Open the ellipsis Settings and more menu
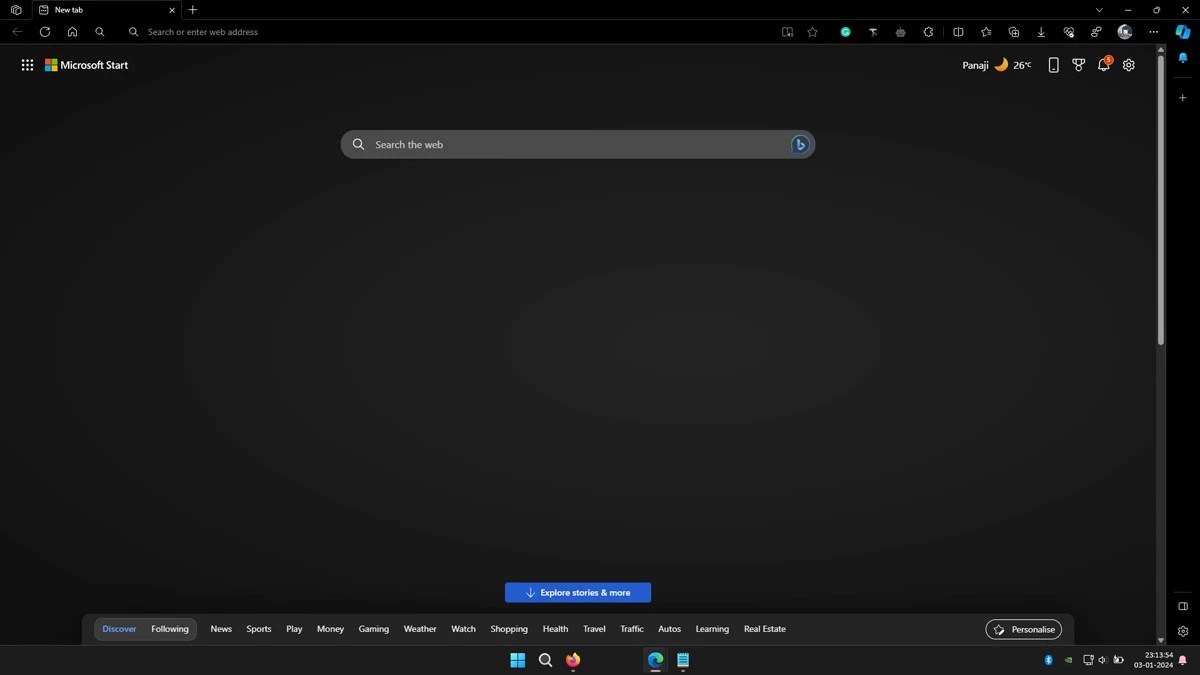 pos(1153,31)
